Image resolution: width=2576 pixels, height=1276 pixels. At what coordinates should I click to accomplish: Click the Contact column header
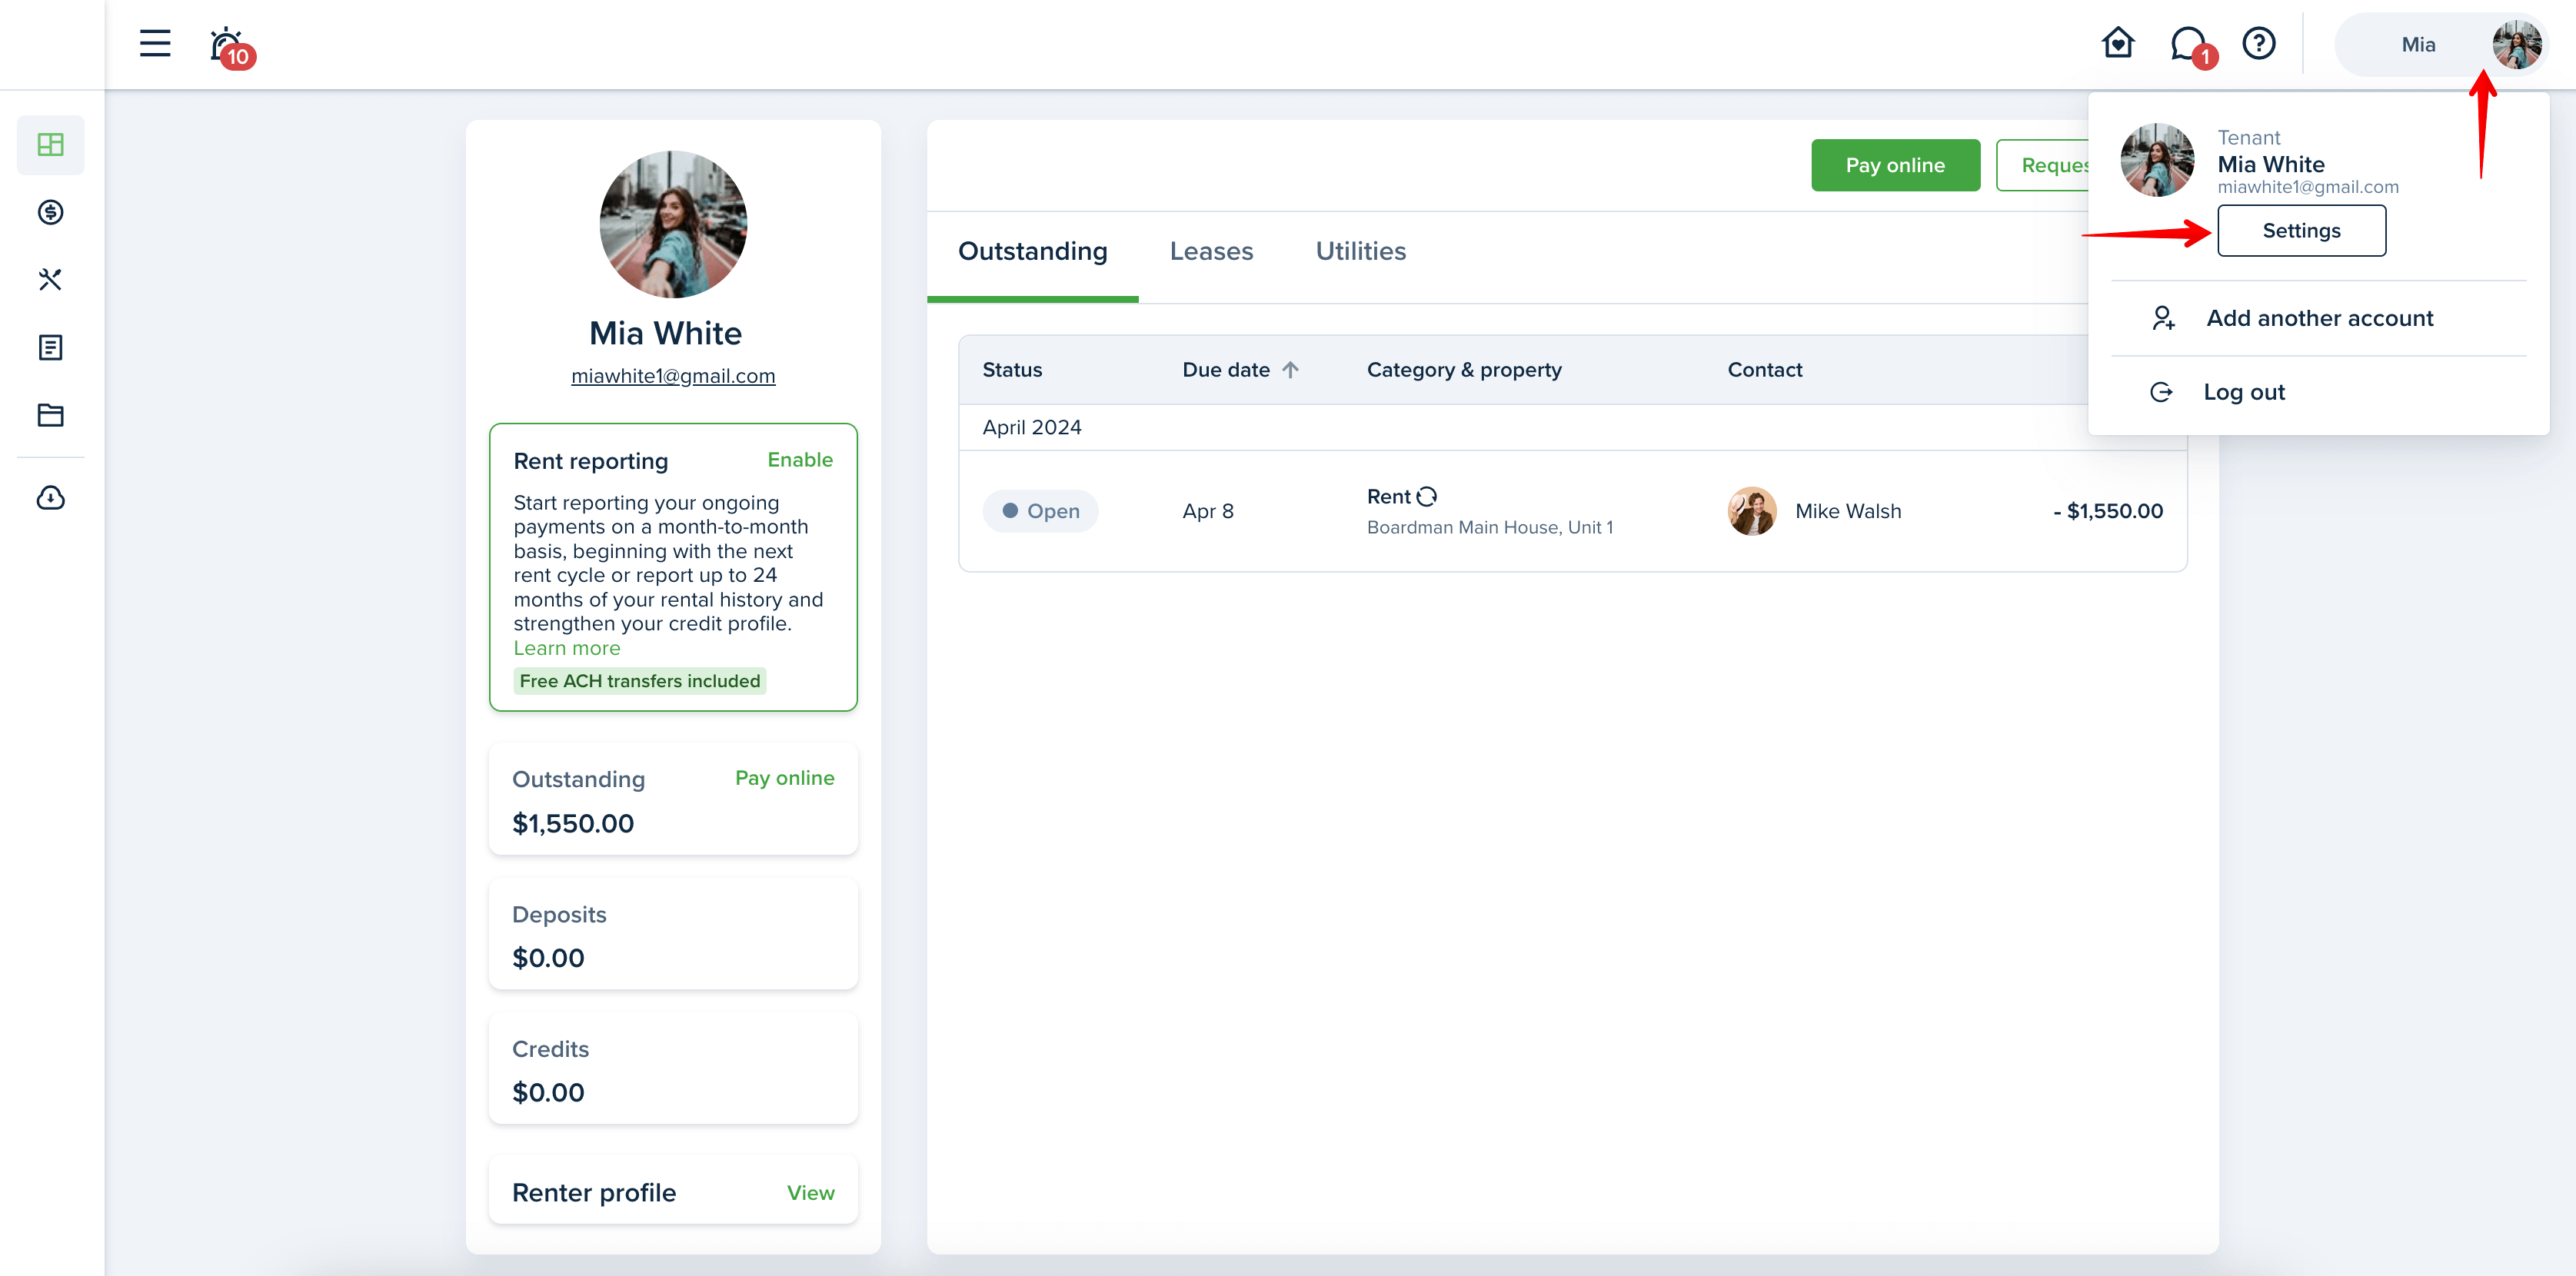[x=1765, y=370]
